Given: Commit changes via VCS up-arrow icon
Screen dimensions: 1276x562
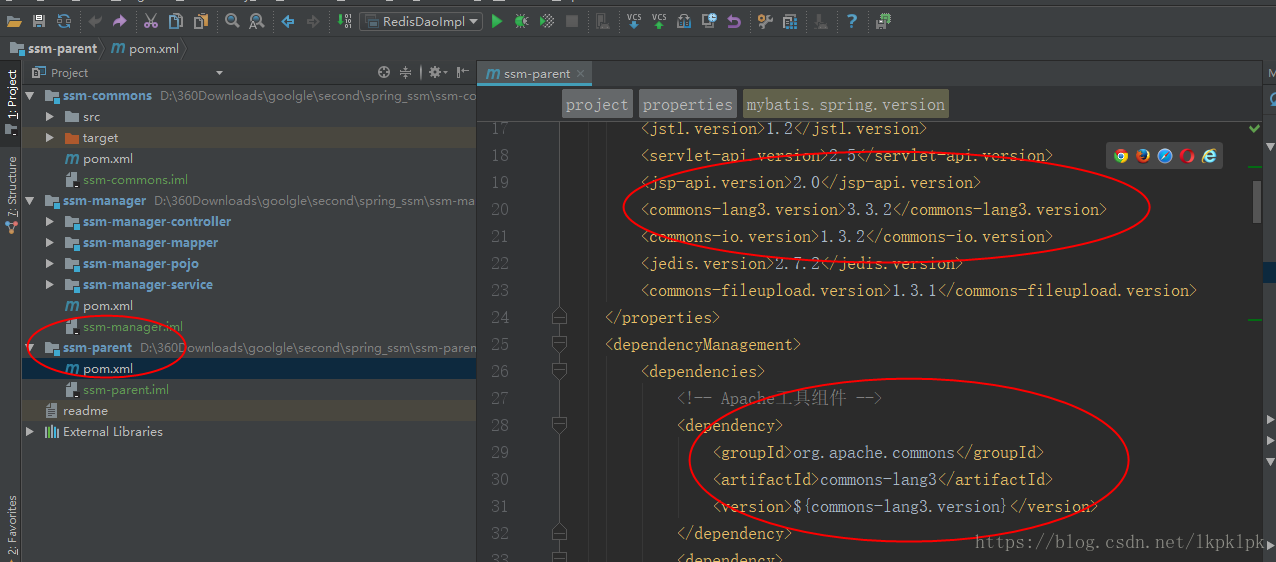Looking at the screenshot, I should click(659, 20).
